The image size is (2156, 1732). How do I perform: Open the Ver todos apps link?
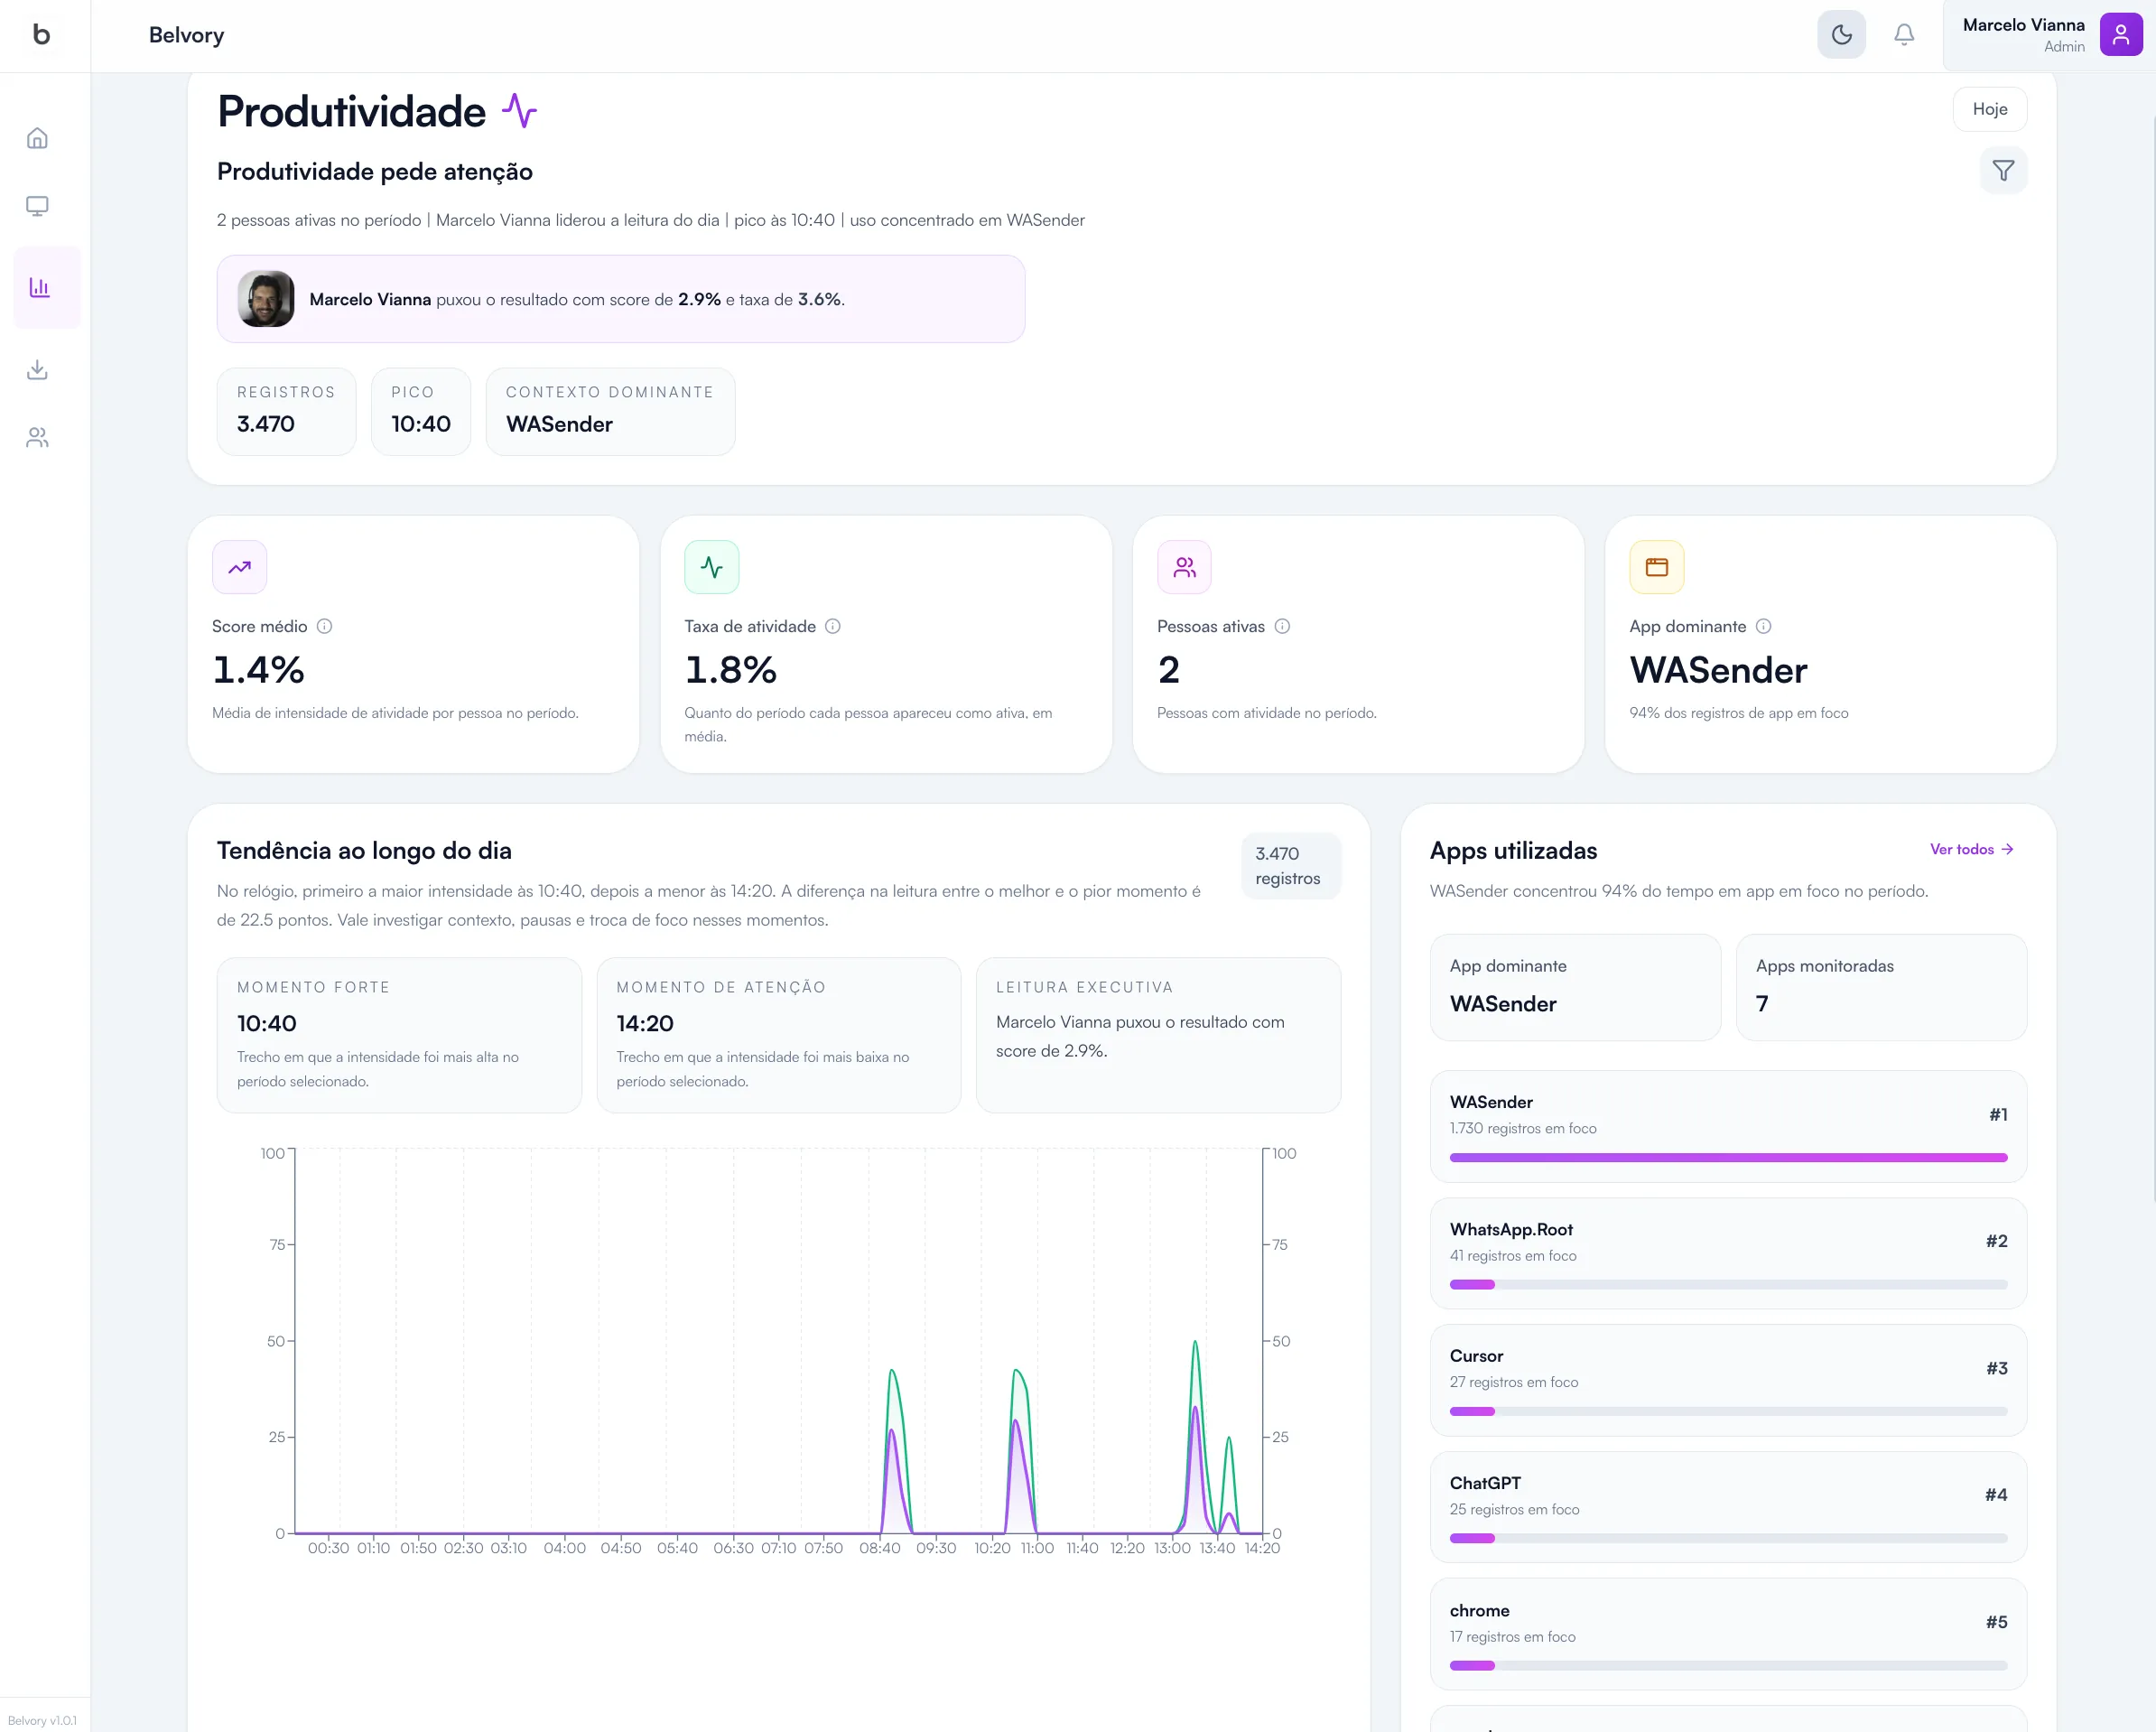click(x=1971, y=849)
